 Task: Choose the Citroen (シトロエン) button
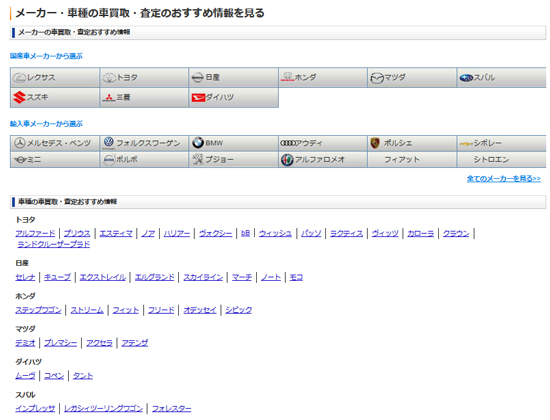[x=502, y=160]
